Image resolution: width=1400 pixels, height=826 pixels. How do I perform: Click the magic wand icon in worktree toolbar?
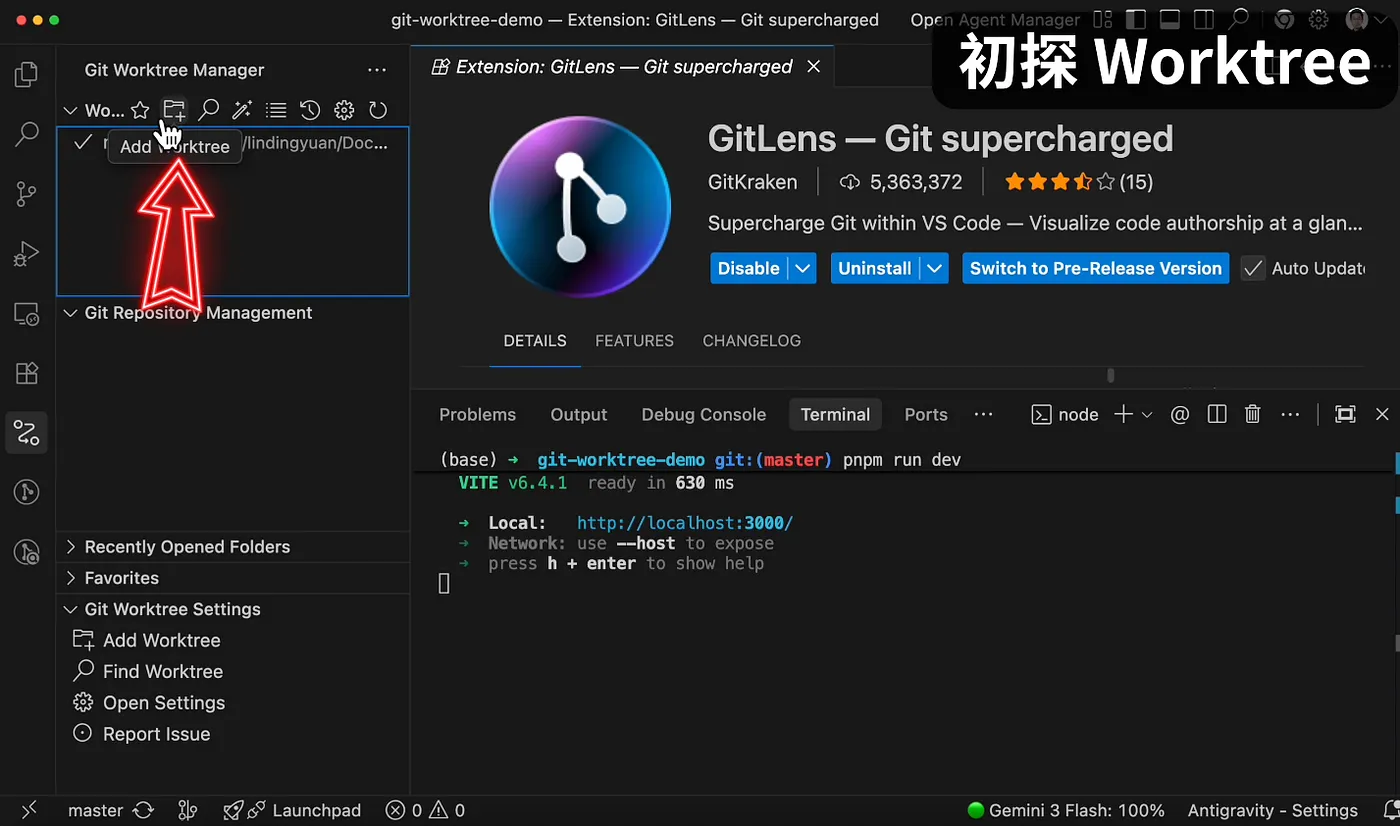click(242, 110)
